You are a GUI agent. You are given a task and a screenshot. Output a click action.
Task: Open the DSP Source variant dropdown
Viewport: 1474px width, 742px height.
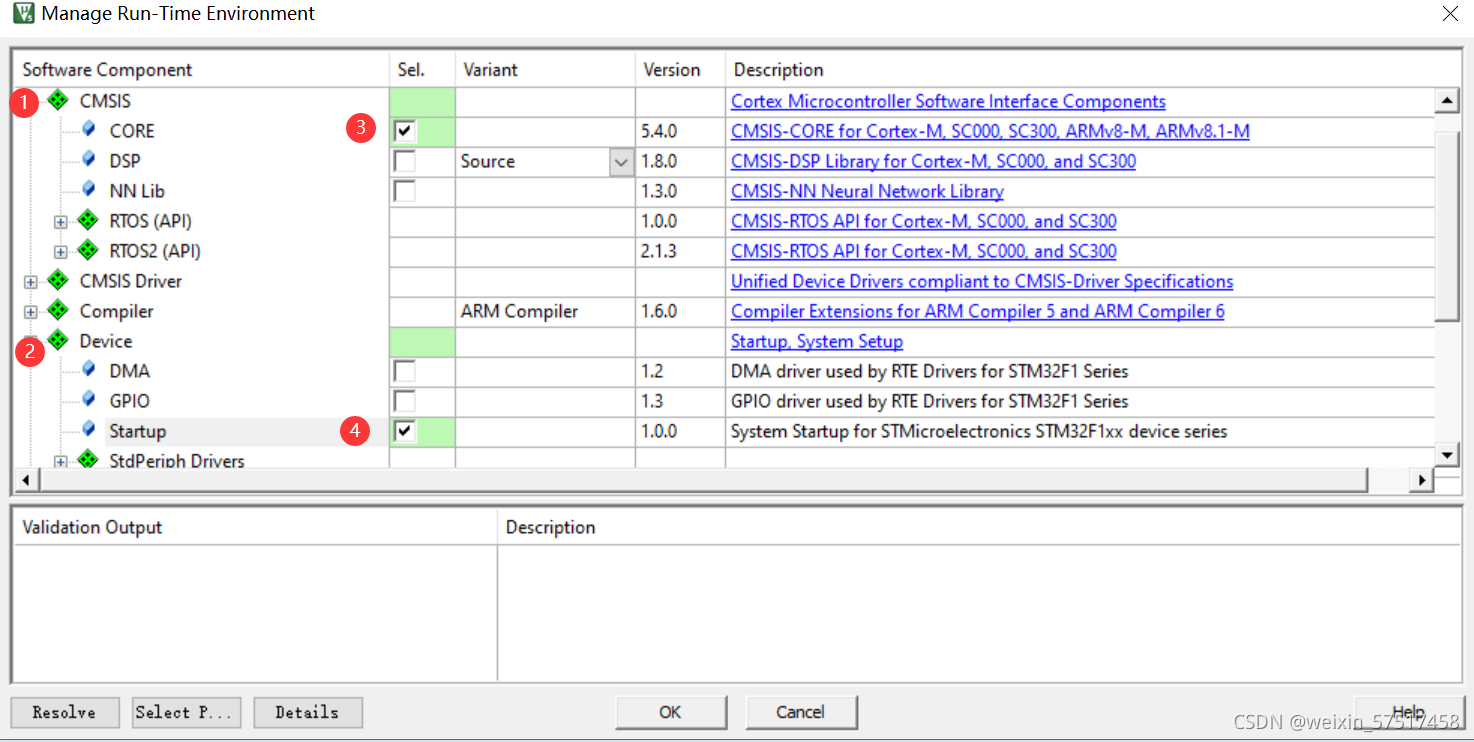[x=621, y=162]
